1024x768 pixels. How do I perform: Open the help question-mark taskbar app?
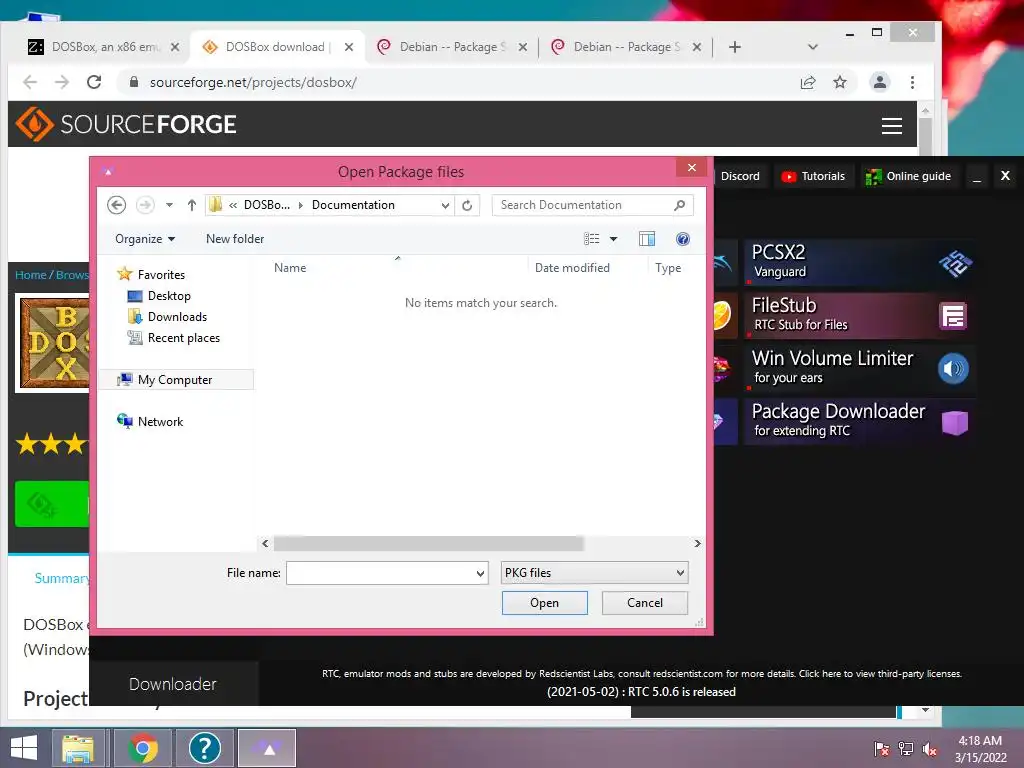[x=204, y=748]
